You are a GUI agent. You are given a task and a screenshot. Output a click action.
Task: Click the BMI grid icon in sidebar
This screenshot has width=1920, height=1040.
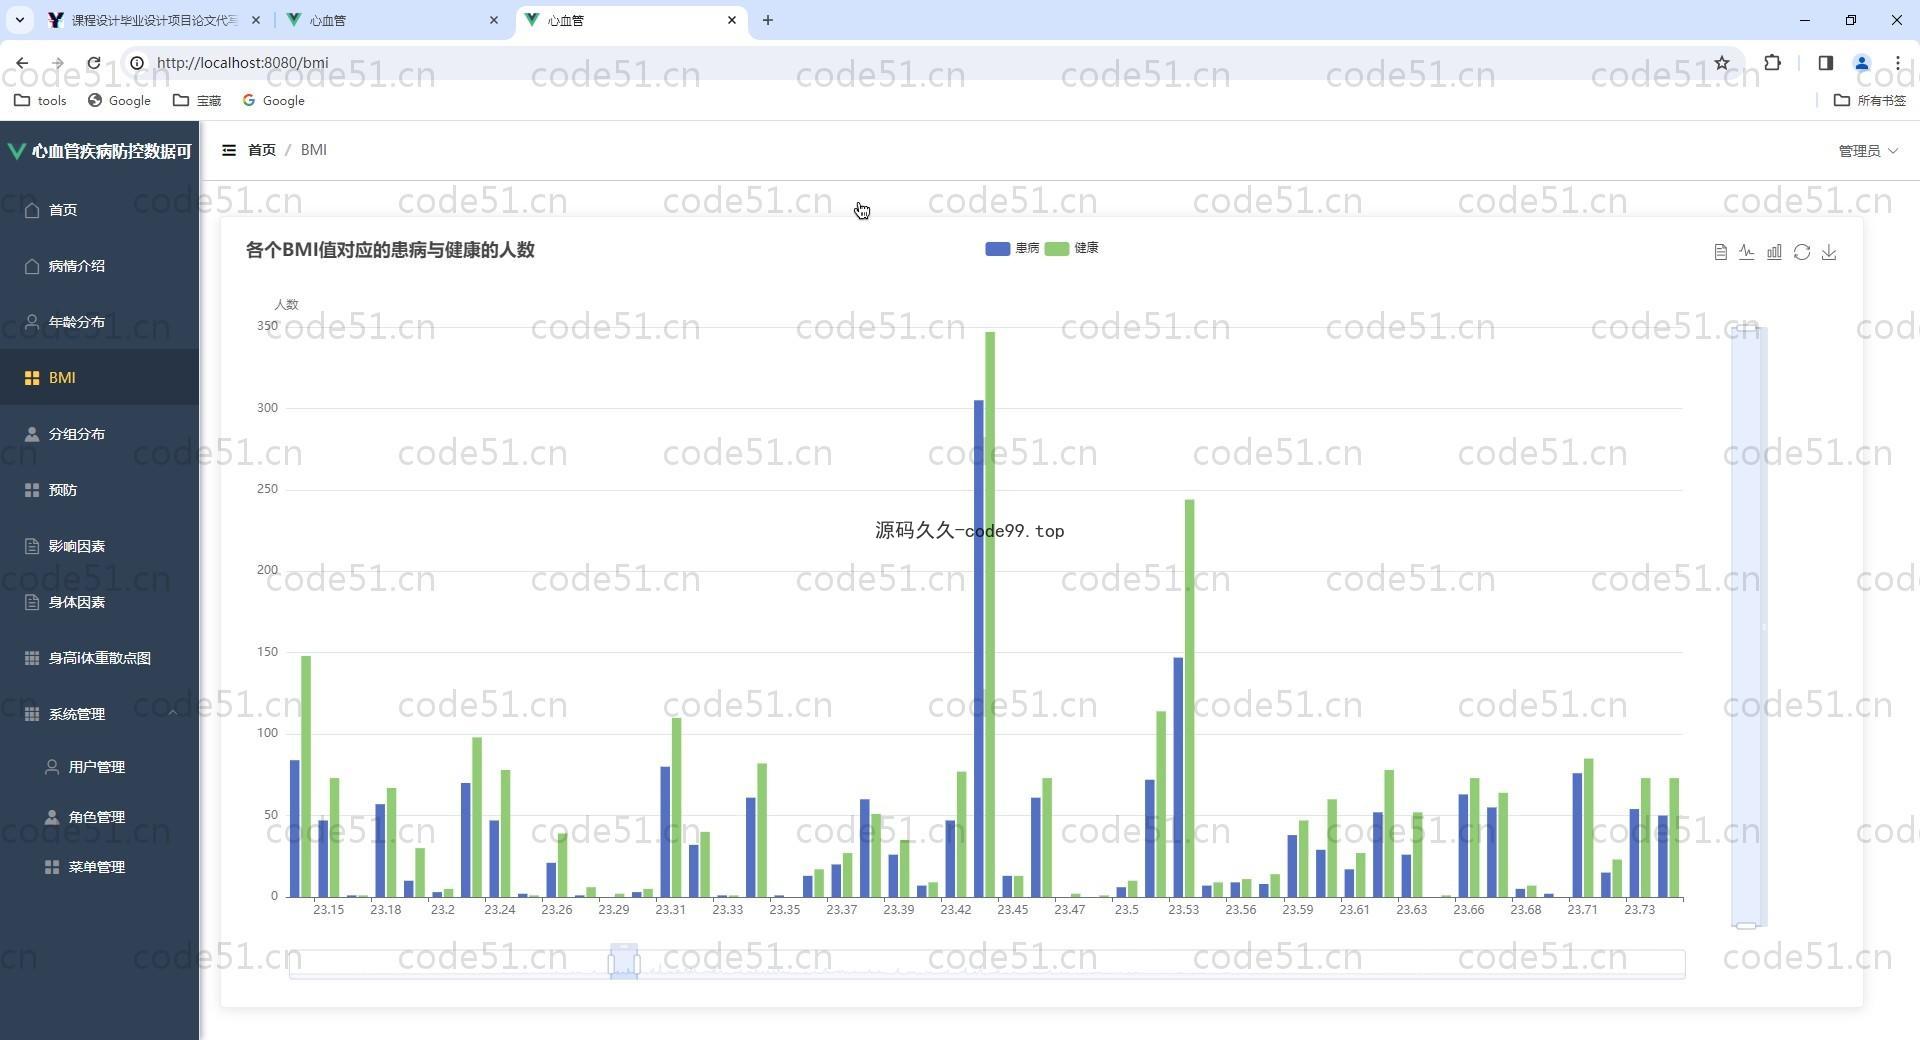tap(32, 378)
